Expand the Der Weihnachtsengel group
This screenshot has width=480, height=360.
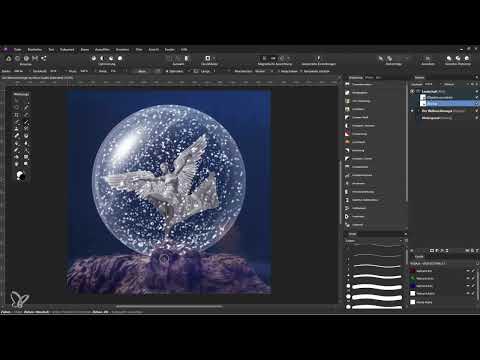click(412, 111)
